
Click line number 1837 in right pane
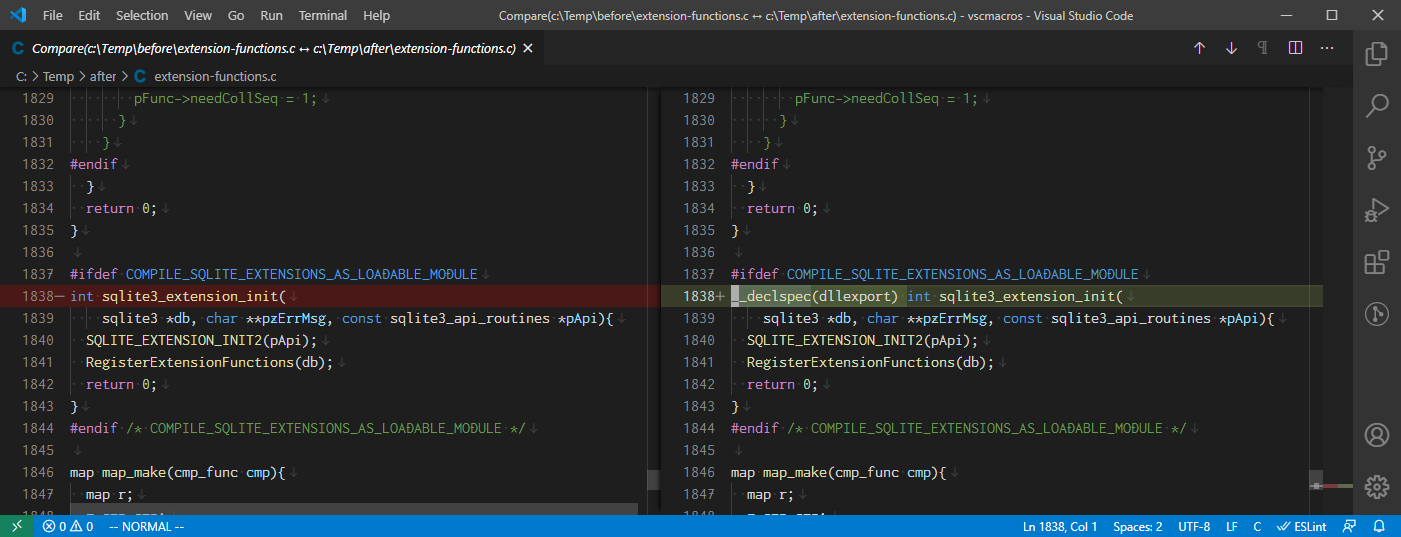[x=699, y=274]
